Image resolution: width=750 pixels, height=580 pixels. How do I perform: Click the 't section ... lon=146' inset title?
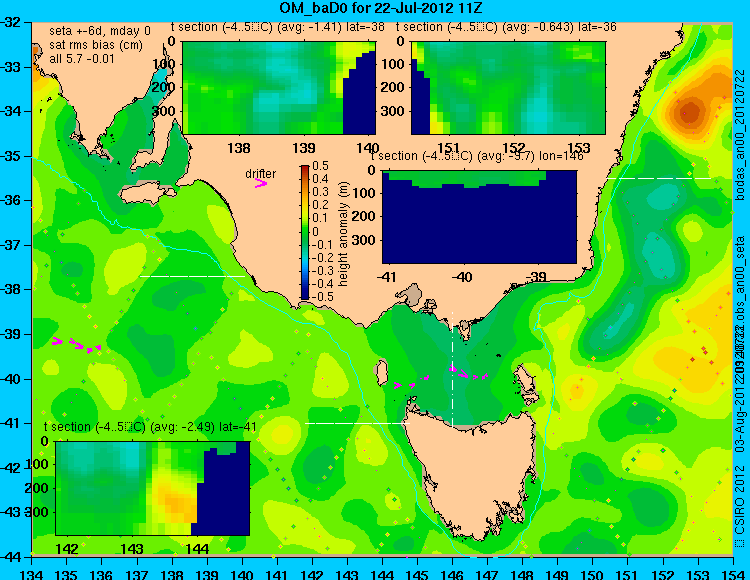pyautogui.click(x=477, y=156)
